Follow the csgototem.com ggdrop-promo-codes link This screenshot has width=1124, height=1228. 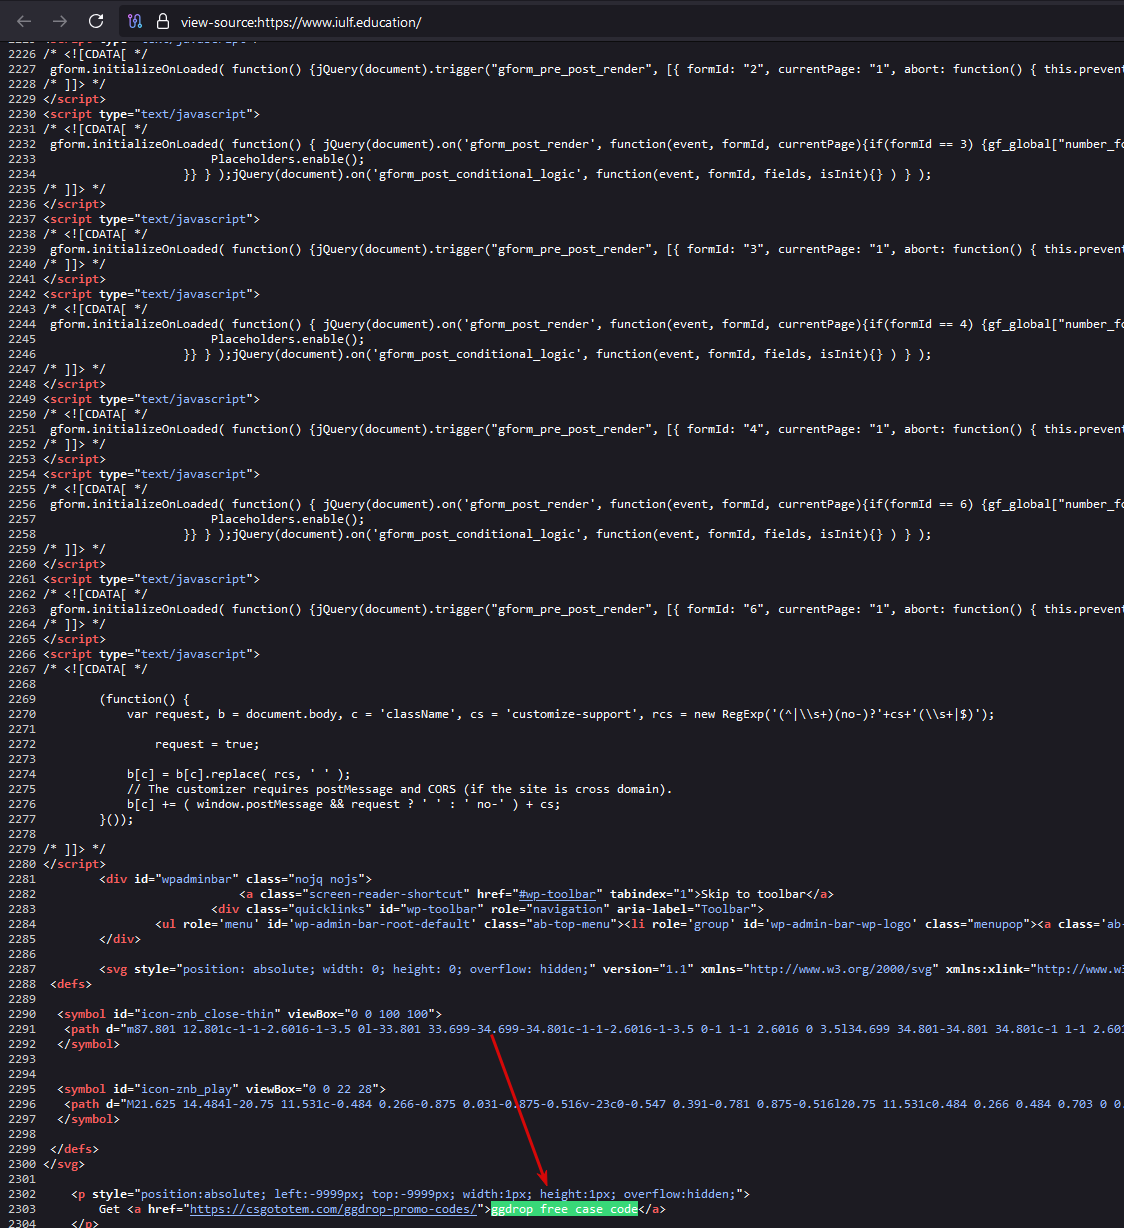pos(333,1209)
